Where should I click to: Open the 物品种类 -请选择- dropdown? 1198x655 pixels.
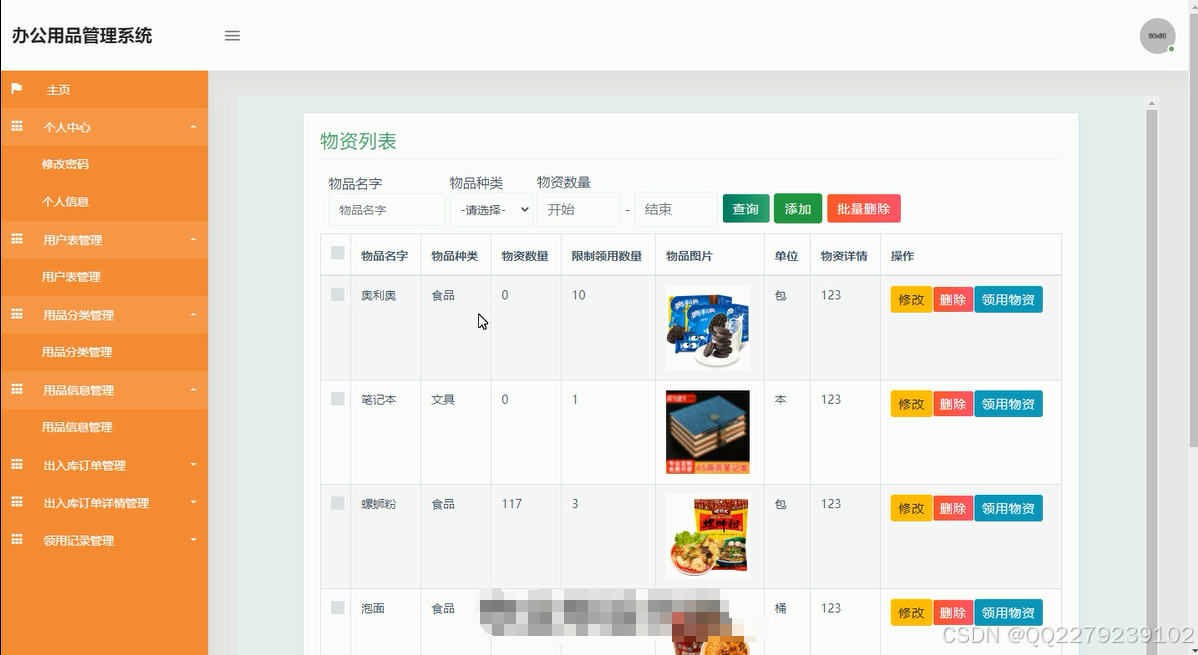click(x=491, y=209)
